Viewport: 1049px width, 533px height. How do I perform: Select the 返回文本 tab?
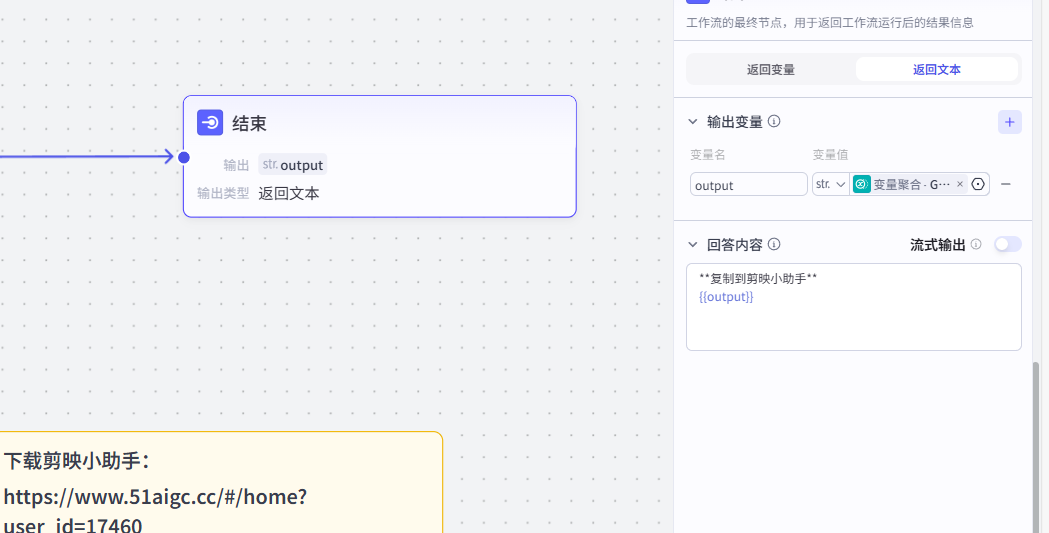point(937,70)
